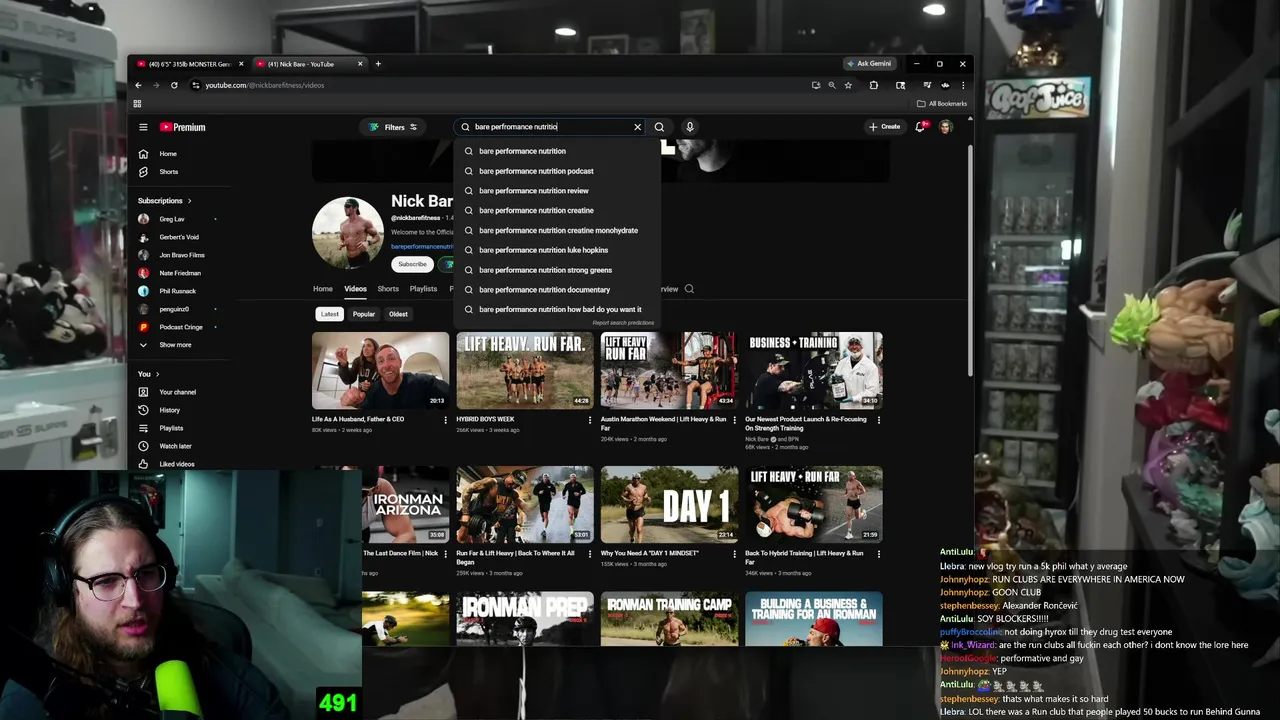The image size is (1280, 720).
Task: Go to Home in sidebar
Action: pos(168,154)
